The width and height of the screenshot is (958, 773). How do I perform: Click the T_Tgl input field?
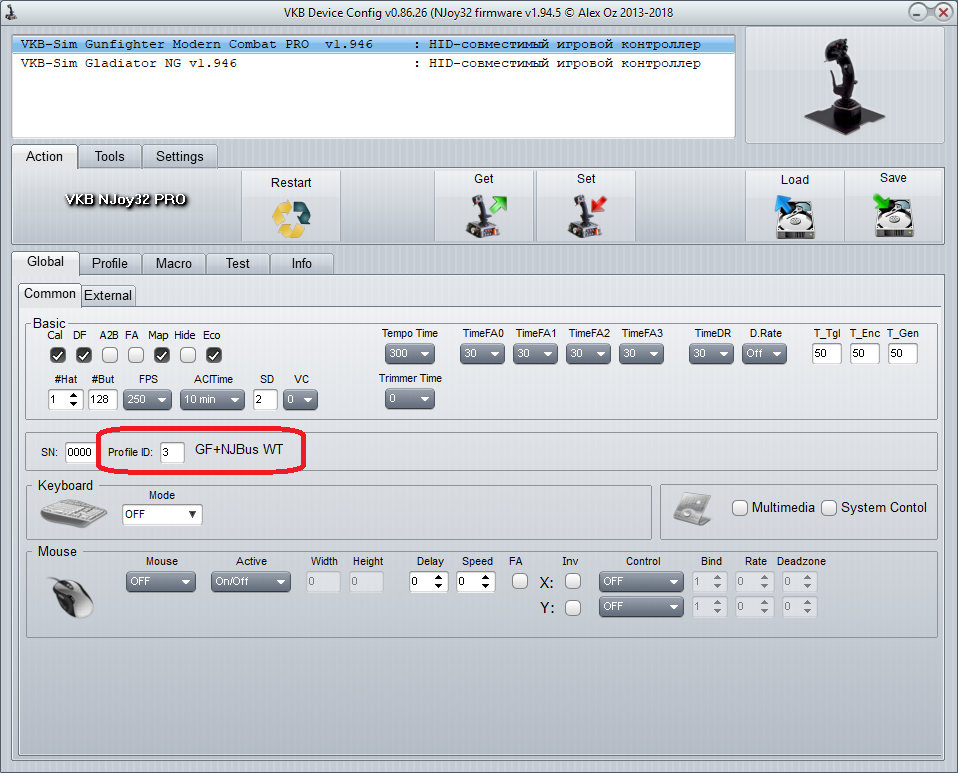pos(827,353)
